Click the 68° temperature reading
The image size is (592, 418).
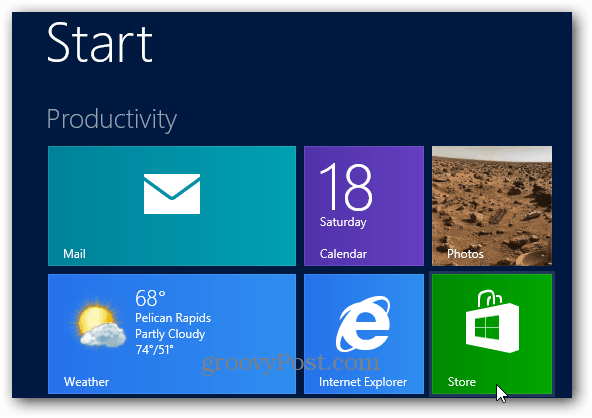[150, 298]
